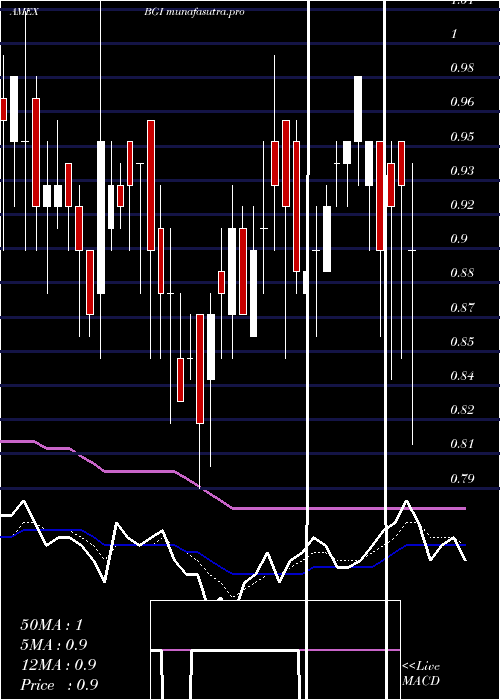Click the 0.84 price axis label
The width and height of the screenshot is (500, 700).
462,375
